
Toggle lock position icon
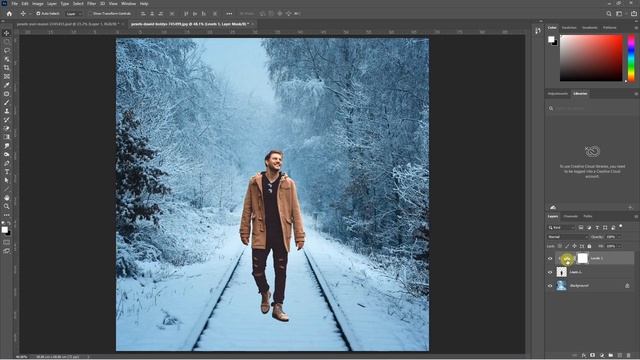[574, 246]
